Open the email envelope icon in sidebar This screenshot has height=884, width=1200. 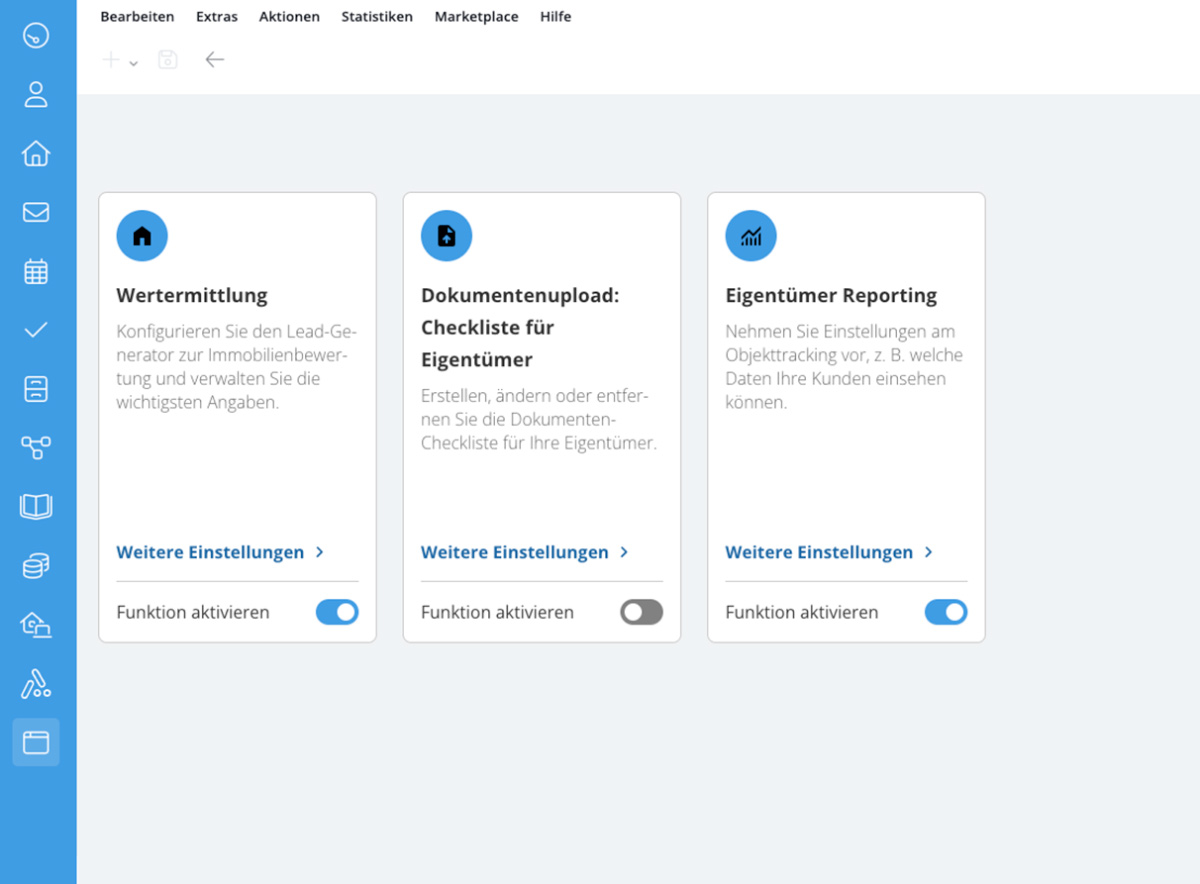click(x=36, y=212)
